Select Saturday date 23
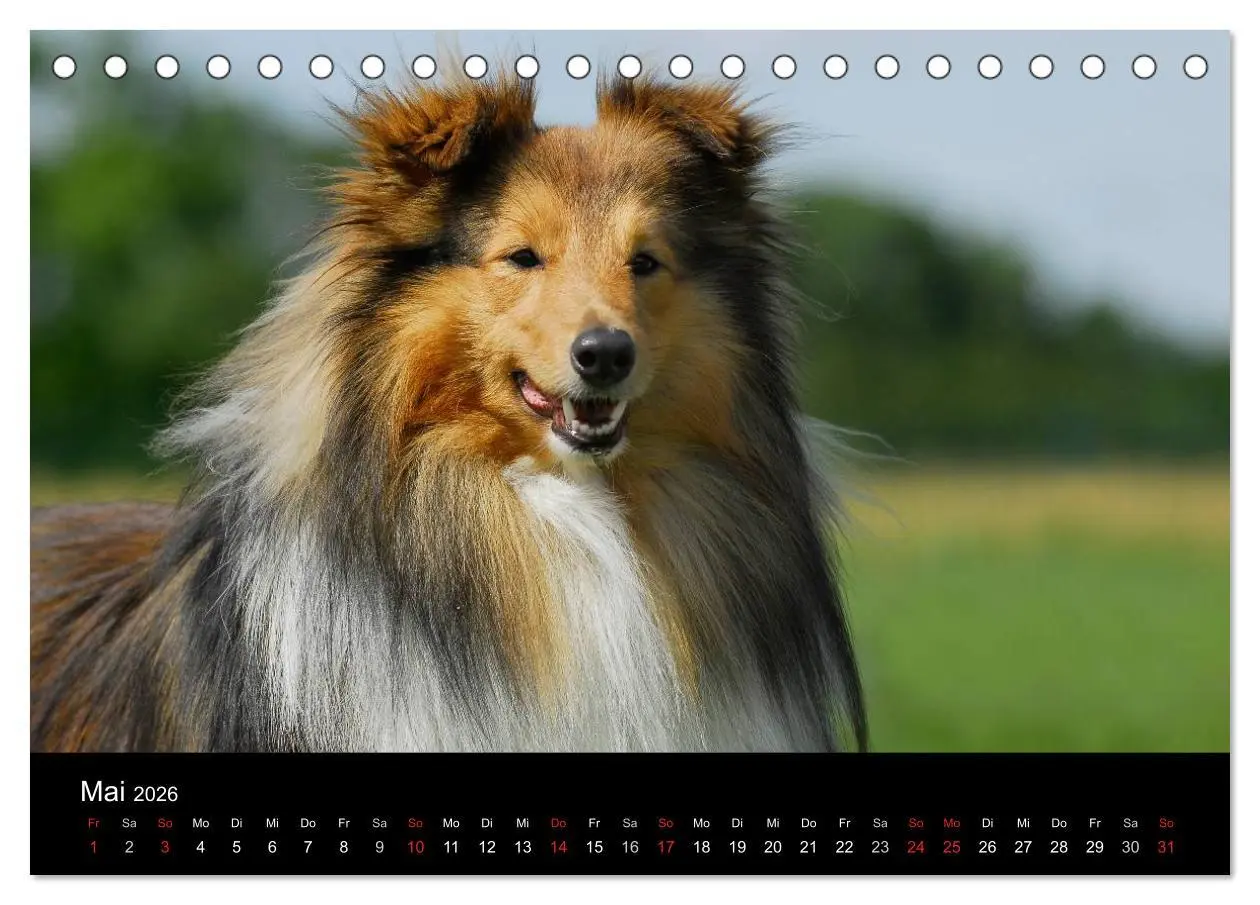Screen dimensions: 1260x905 (x=880, y=847)
